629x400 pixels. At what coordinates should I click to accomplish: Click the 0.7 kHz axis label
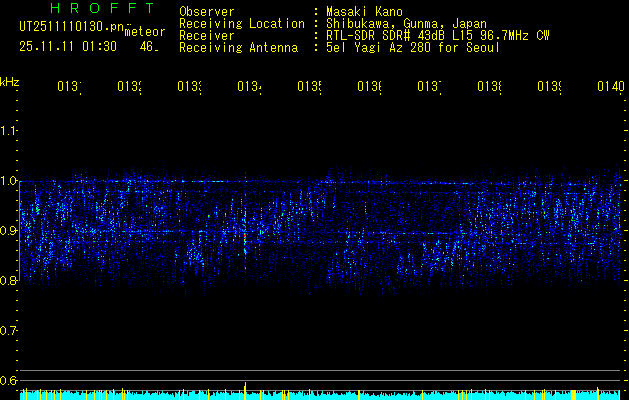[x=8, y=331]
